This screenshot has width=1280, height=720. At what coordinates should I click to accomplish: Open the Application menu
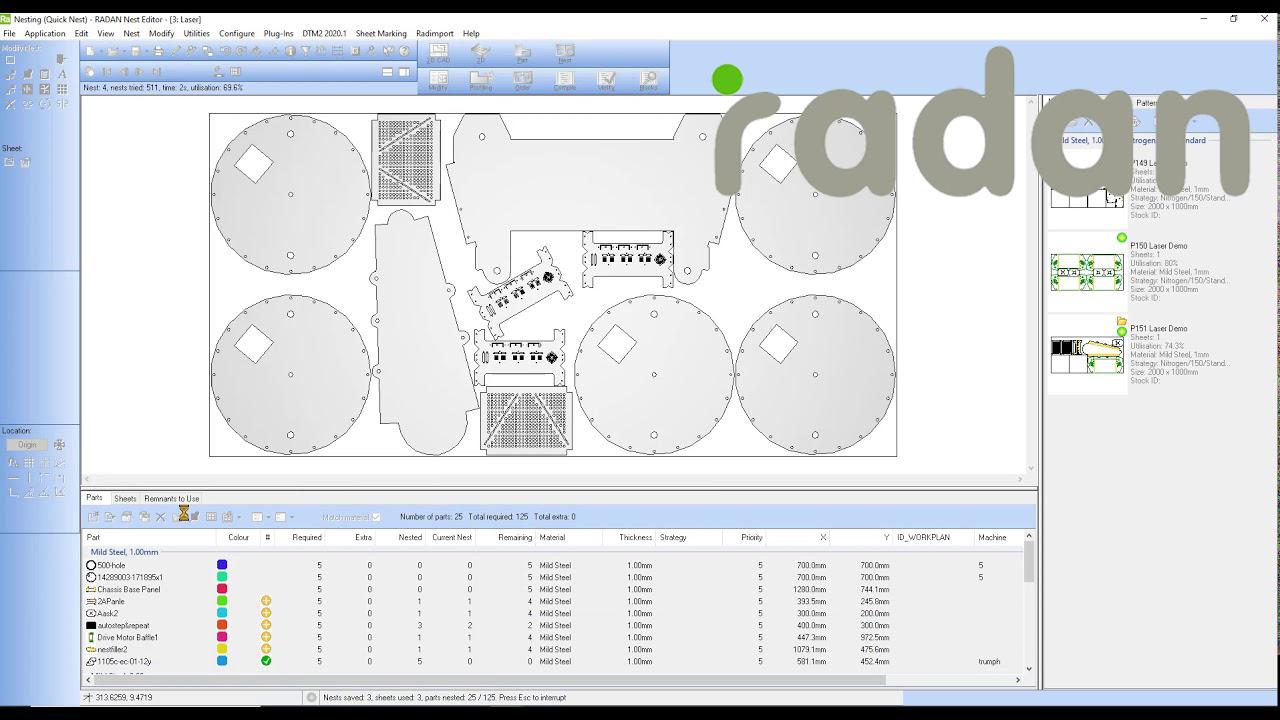[45, 33]
